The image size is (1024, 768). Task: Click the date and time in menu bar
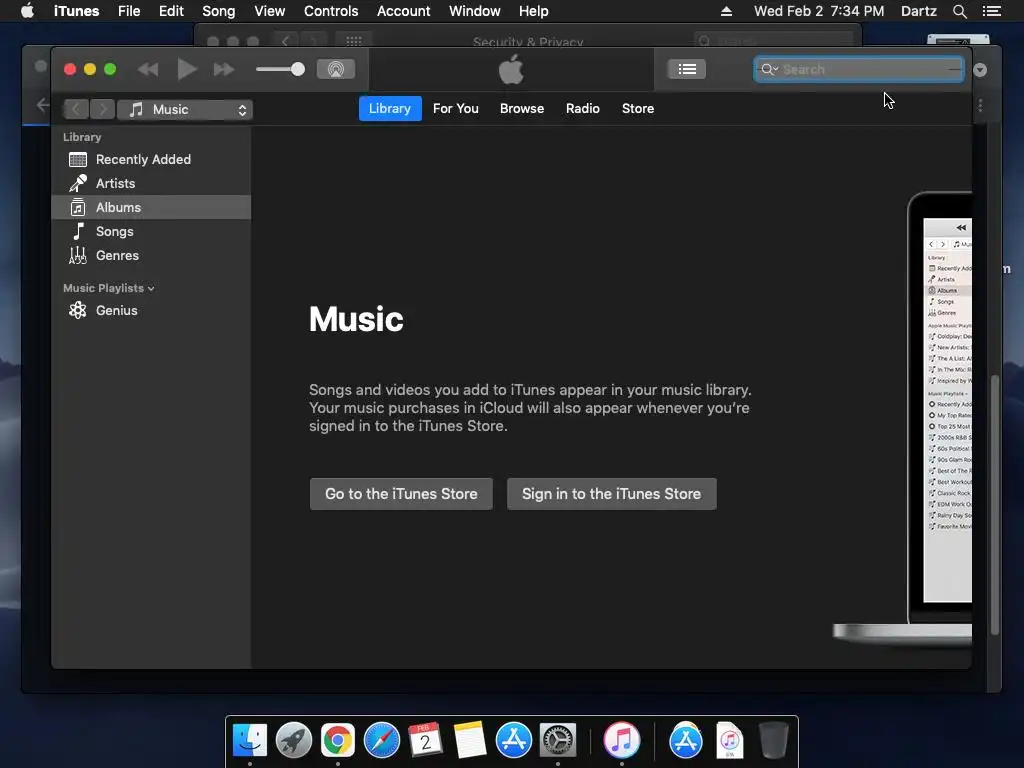(x=819, y=11)
